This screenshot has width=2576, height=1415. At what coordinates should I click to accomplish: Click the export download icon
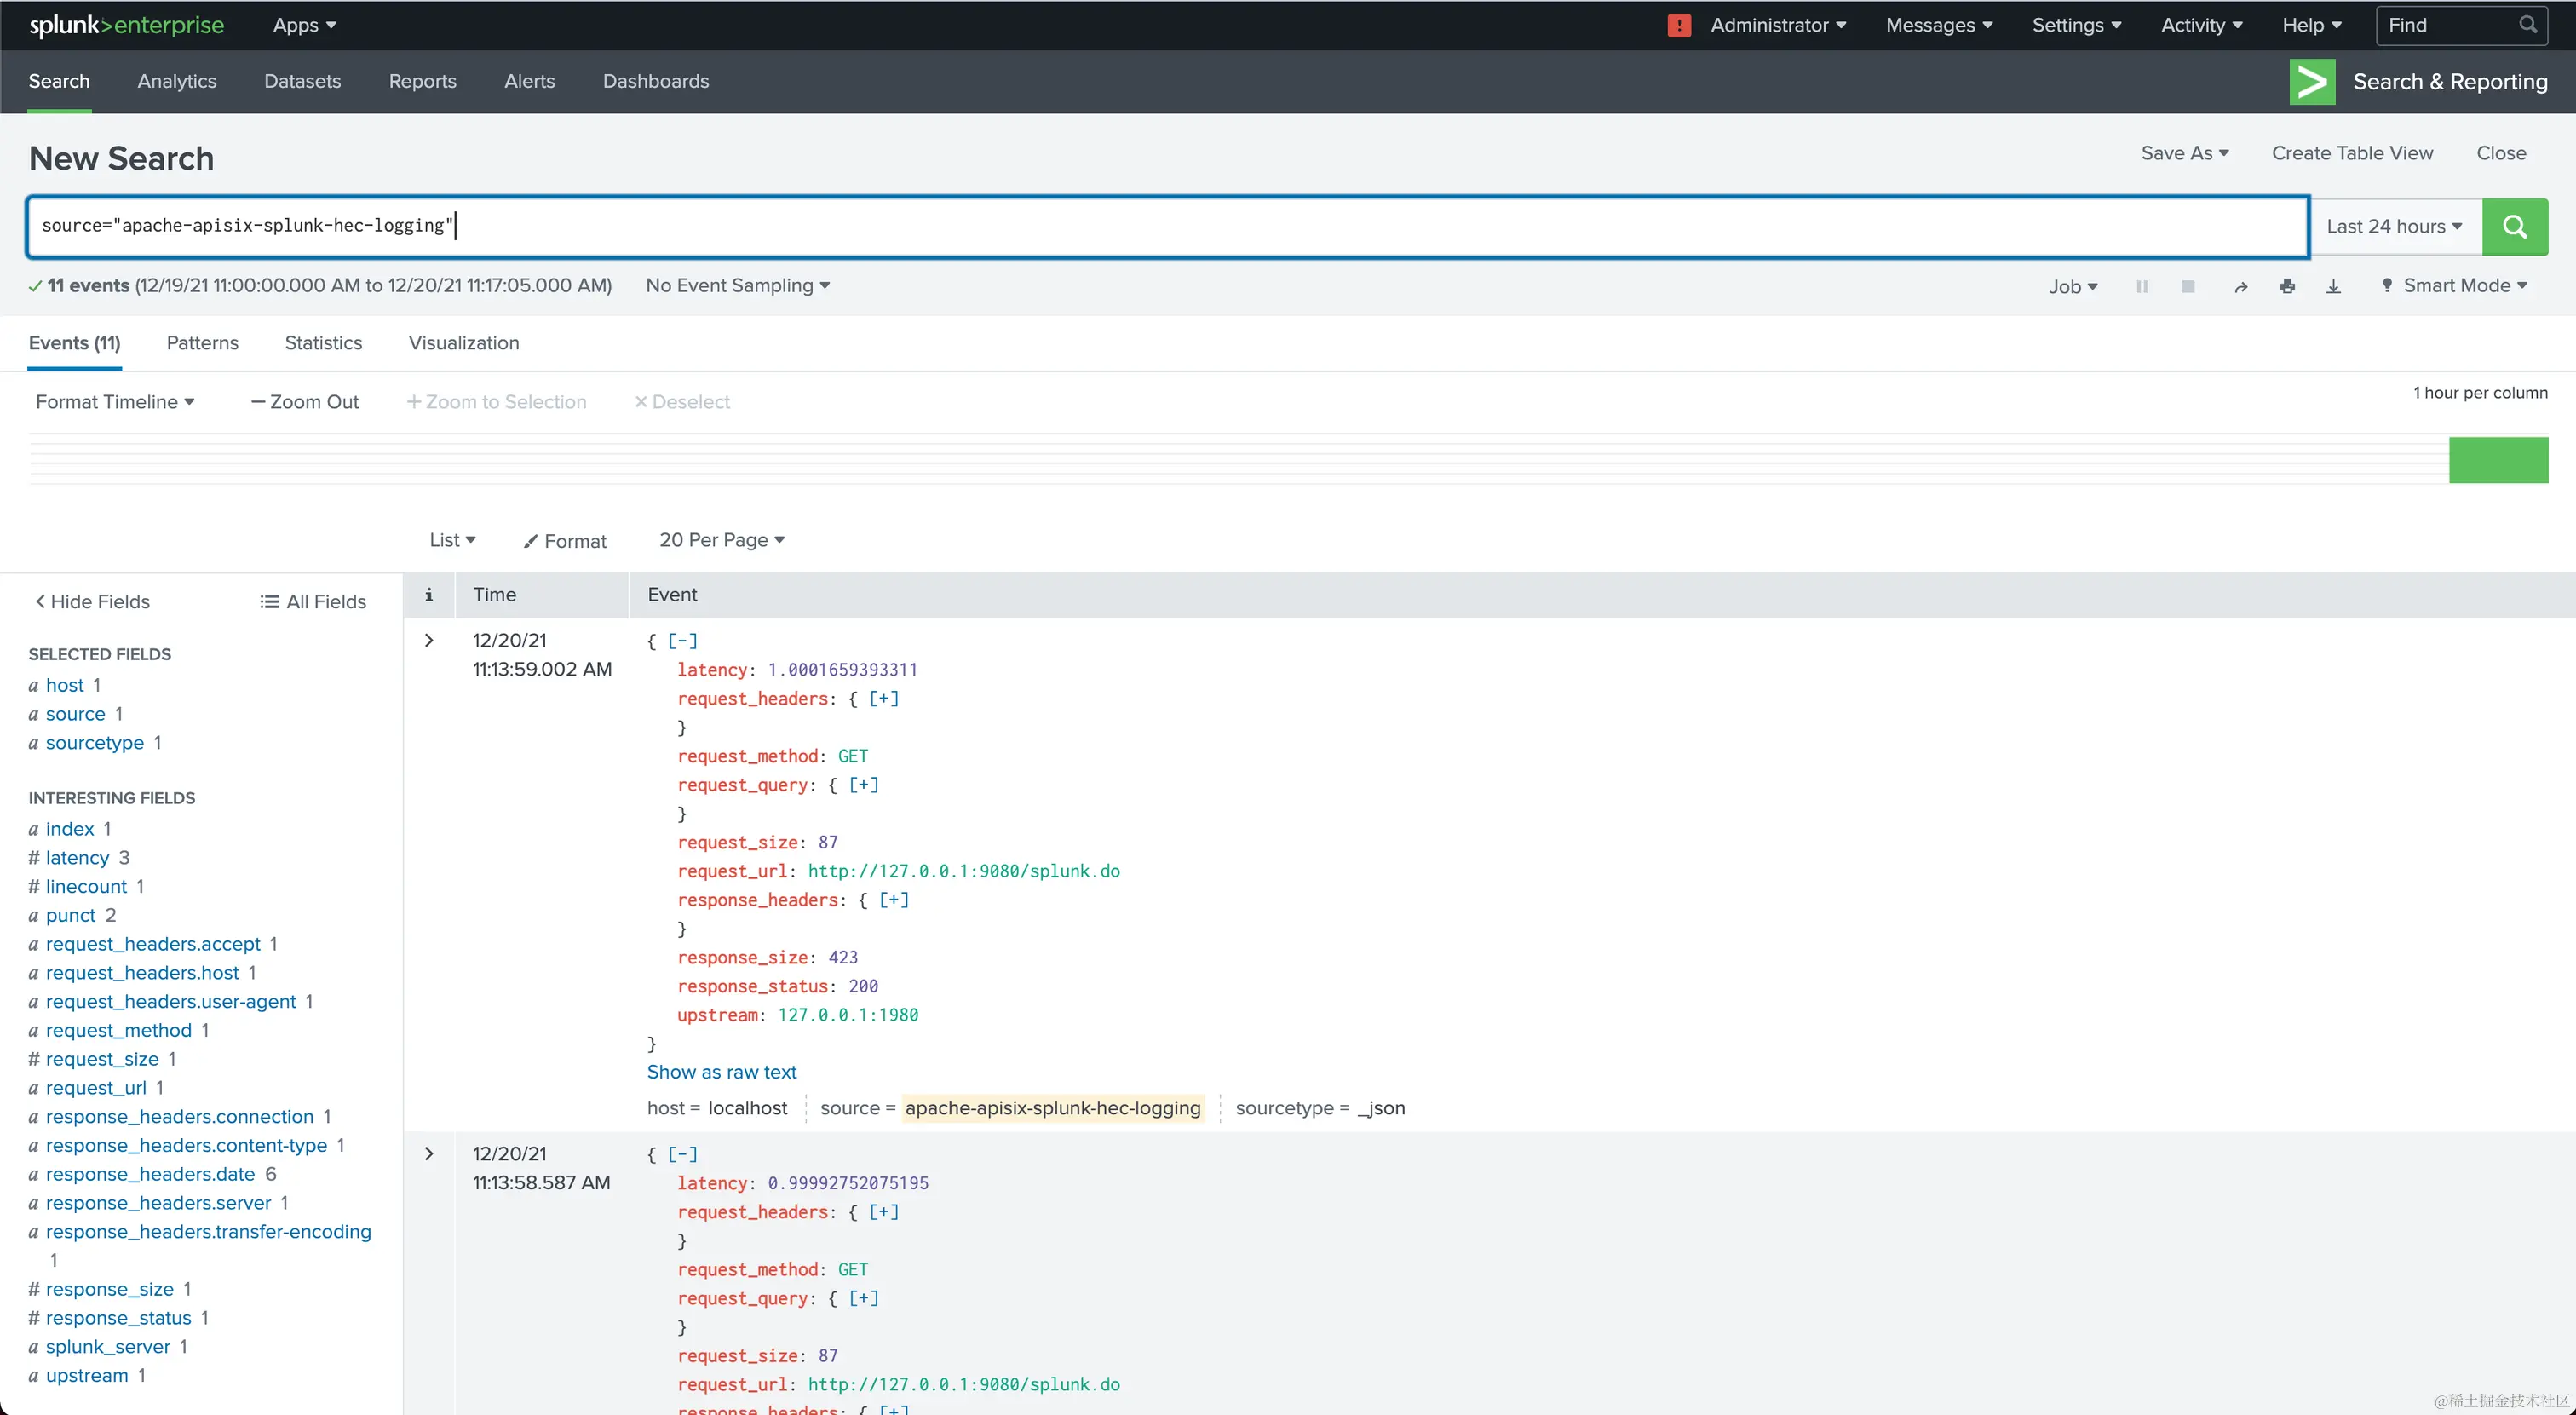(2333, 287)
